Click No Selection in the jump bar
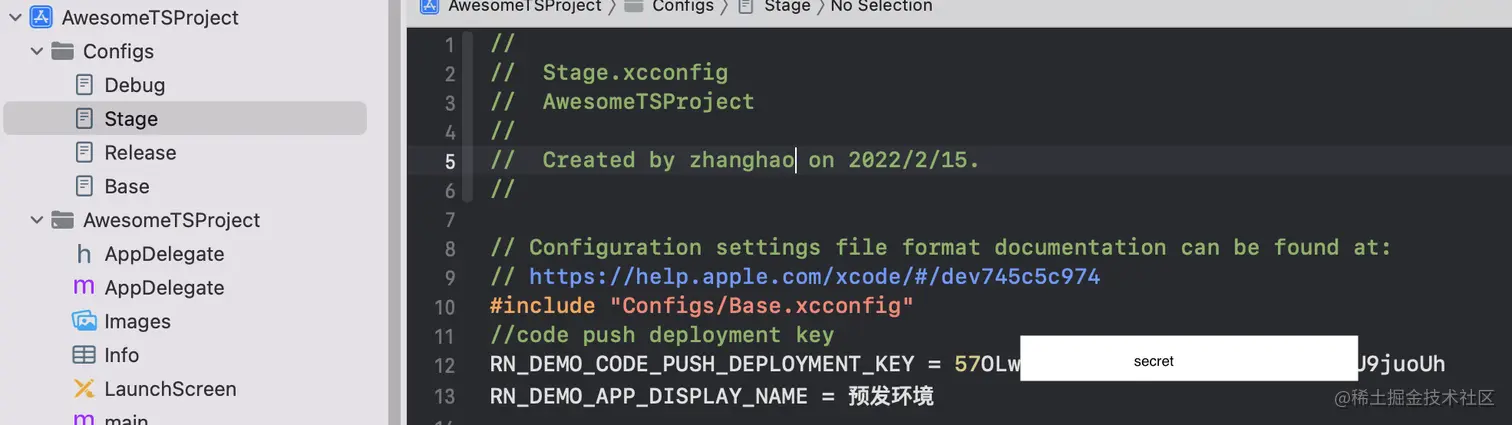Image resolution: width=1512 pixels, height=425 pixels. (881, 6)
